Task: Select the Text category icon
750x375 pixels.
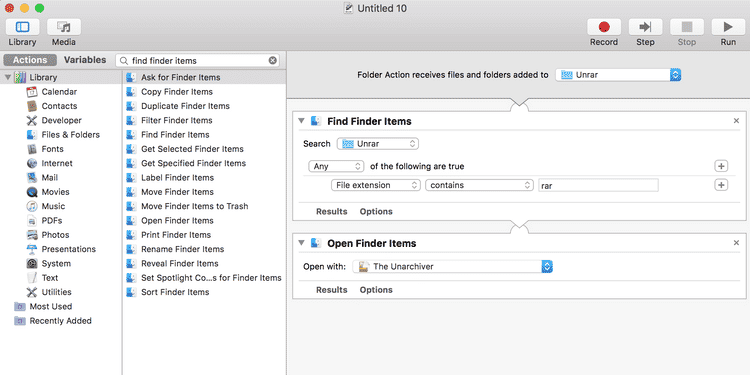Action: [32, 278]
